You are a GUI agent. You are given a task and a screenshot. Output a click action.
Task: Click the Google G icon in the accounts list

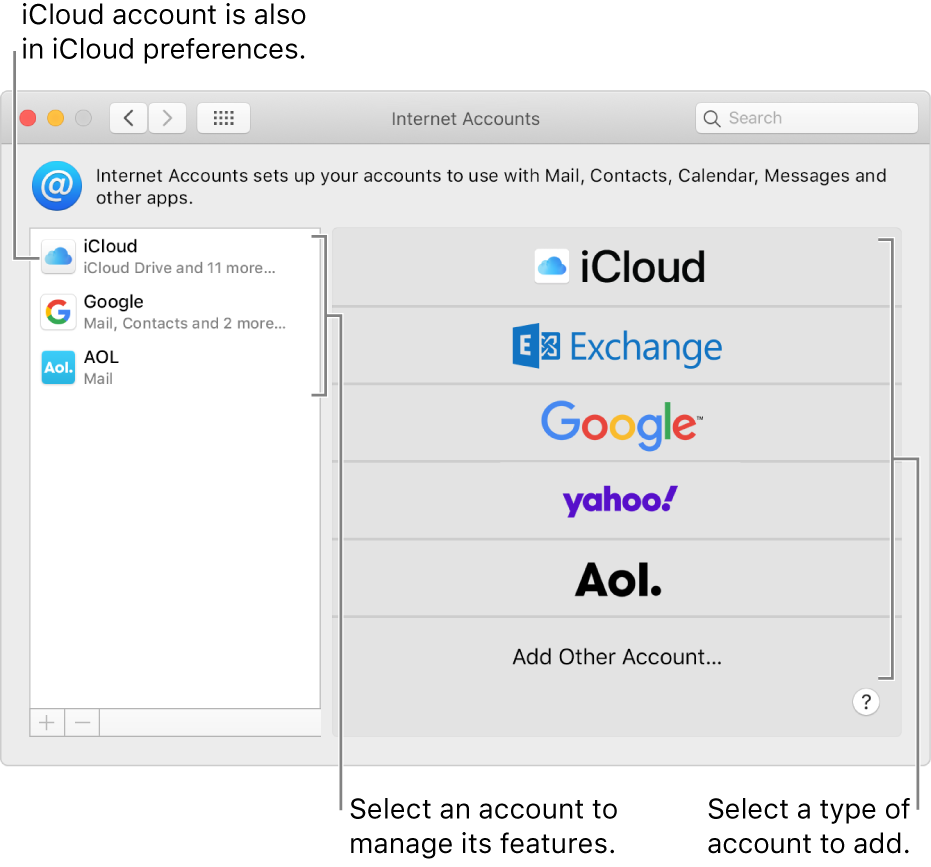[x=58, y=312]
